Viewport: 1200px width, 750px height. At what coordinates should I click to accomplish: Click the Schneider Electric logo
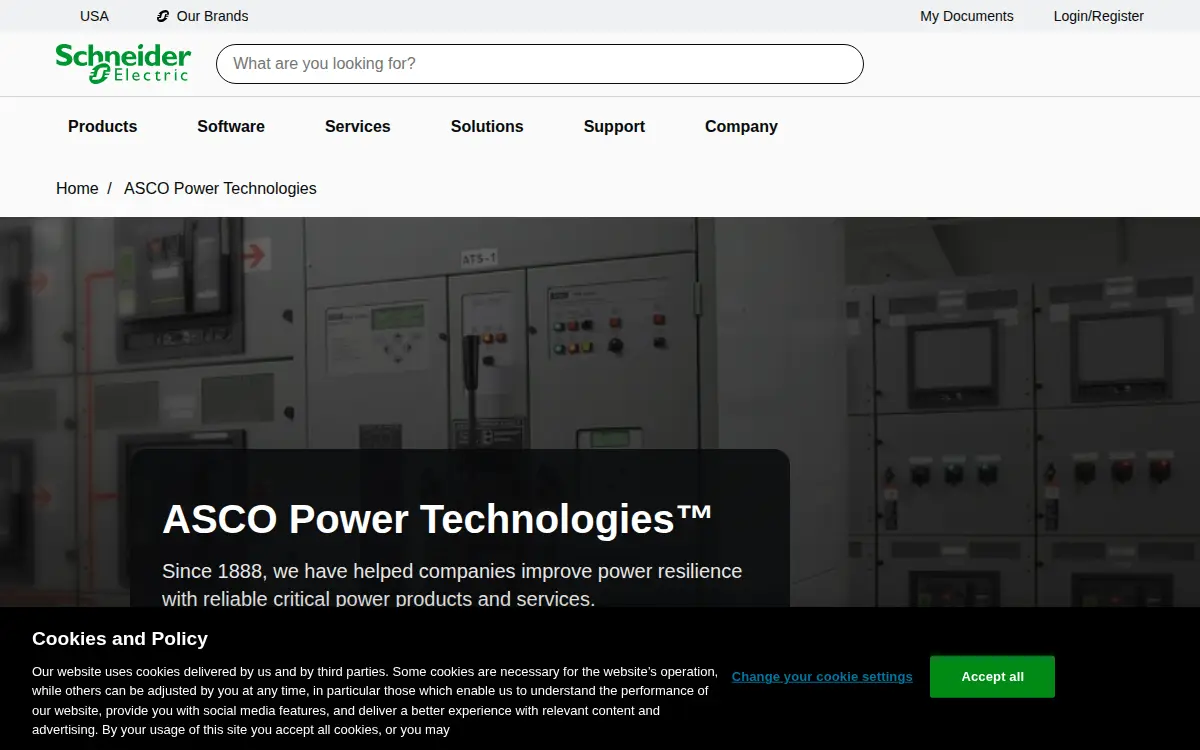coord(123,64)
